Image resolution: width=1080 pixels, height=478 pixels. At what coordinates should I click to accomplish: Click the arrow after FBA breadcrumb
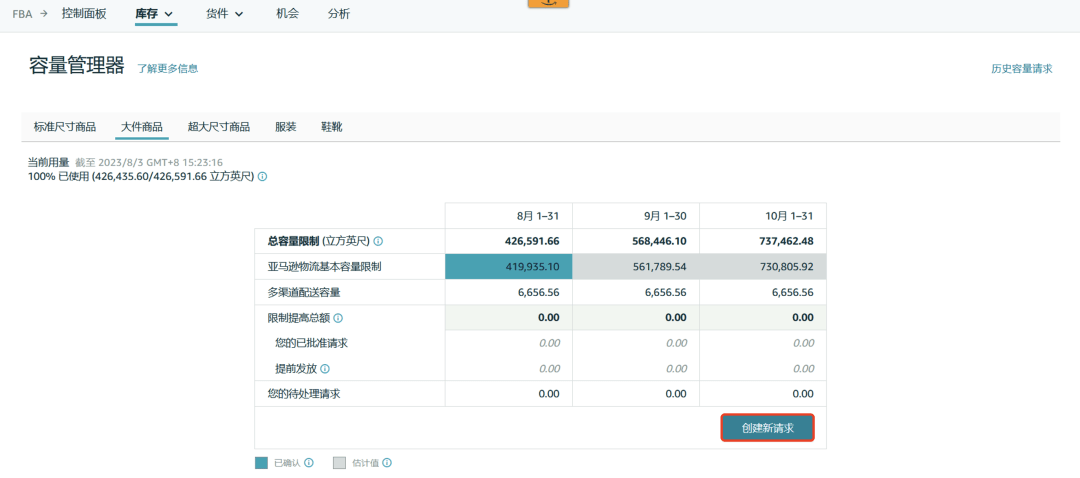[x=44, y=13]
